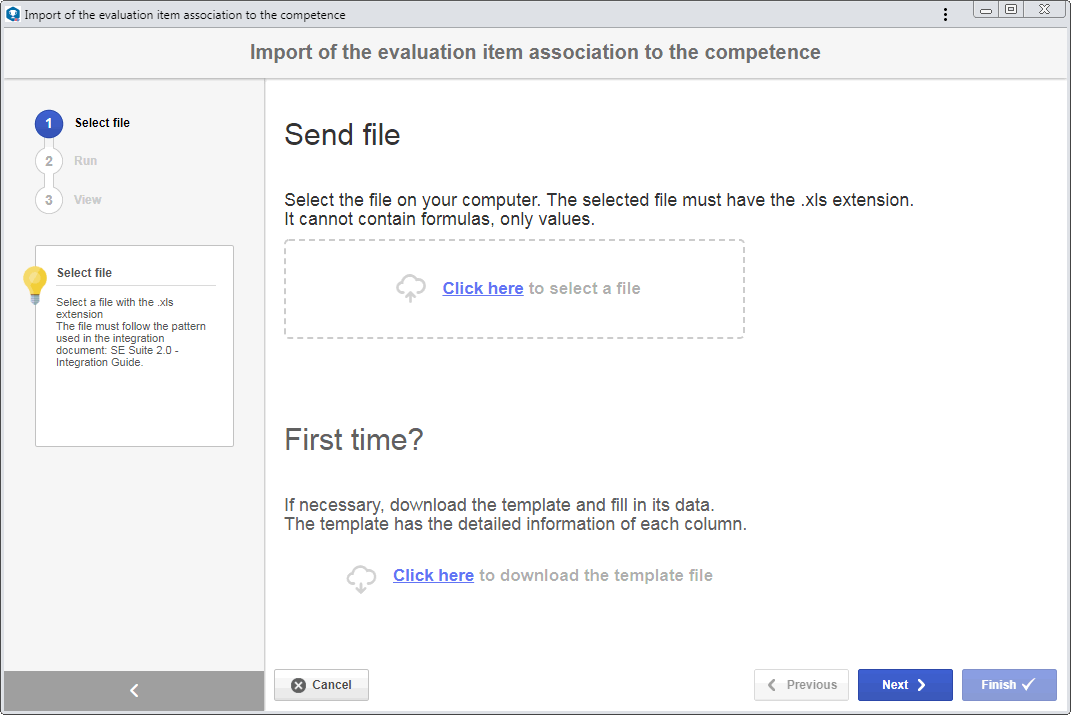
Task: Click inside the dashed file drop area
Action: click(514, 289)
